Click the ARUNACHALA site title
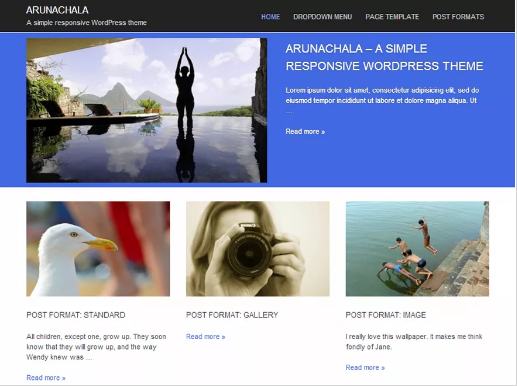Screen dimensions: 517x386 [x=57, y=10]
